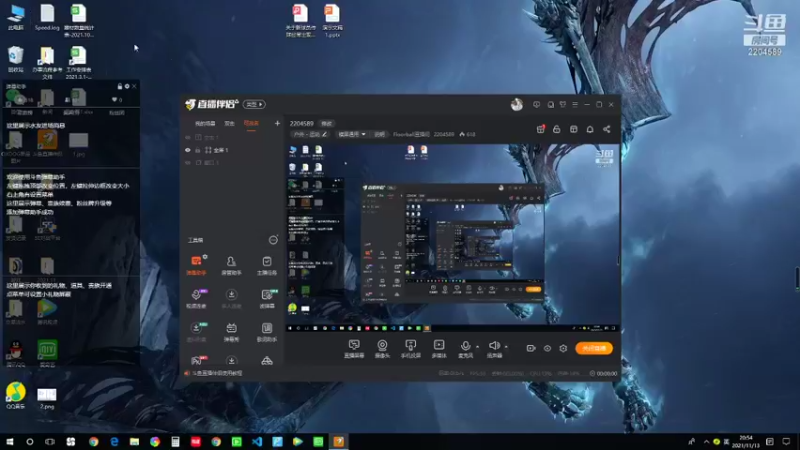Screen dimensions: 800x450
Task: Open Visual Studio Code from taskbar
Action: pos(257,442)
